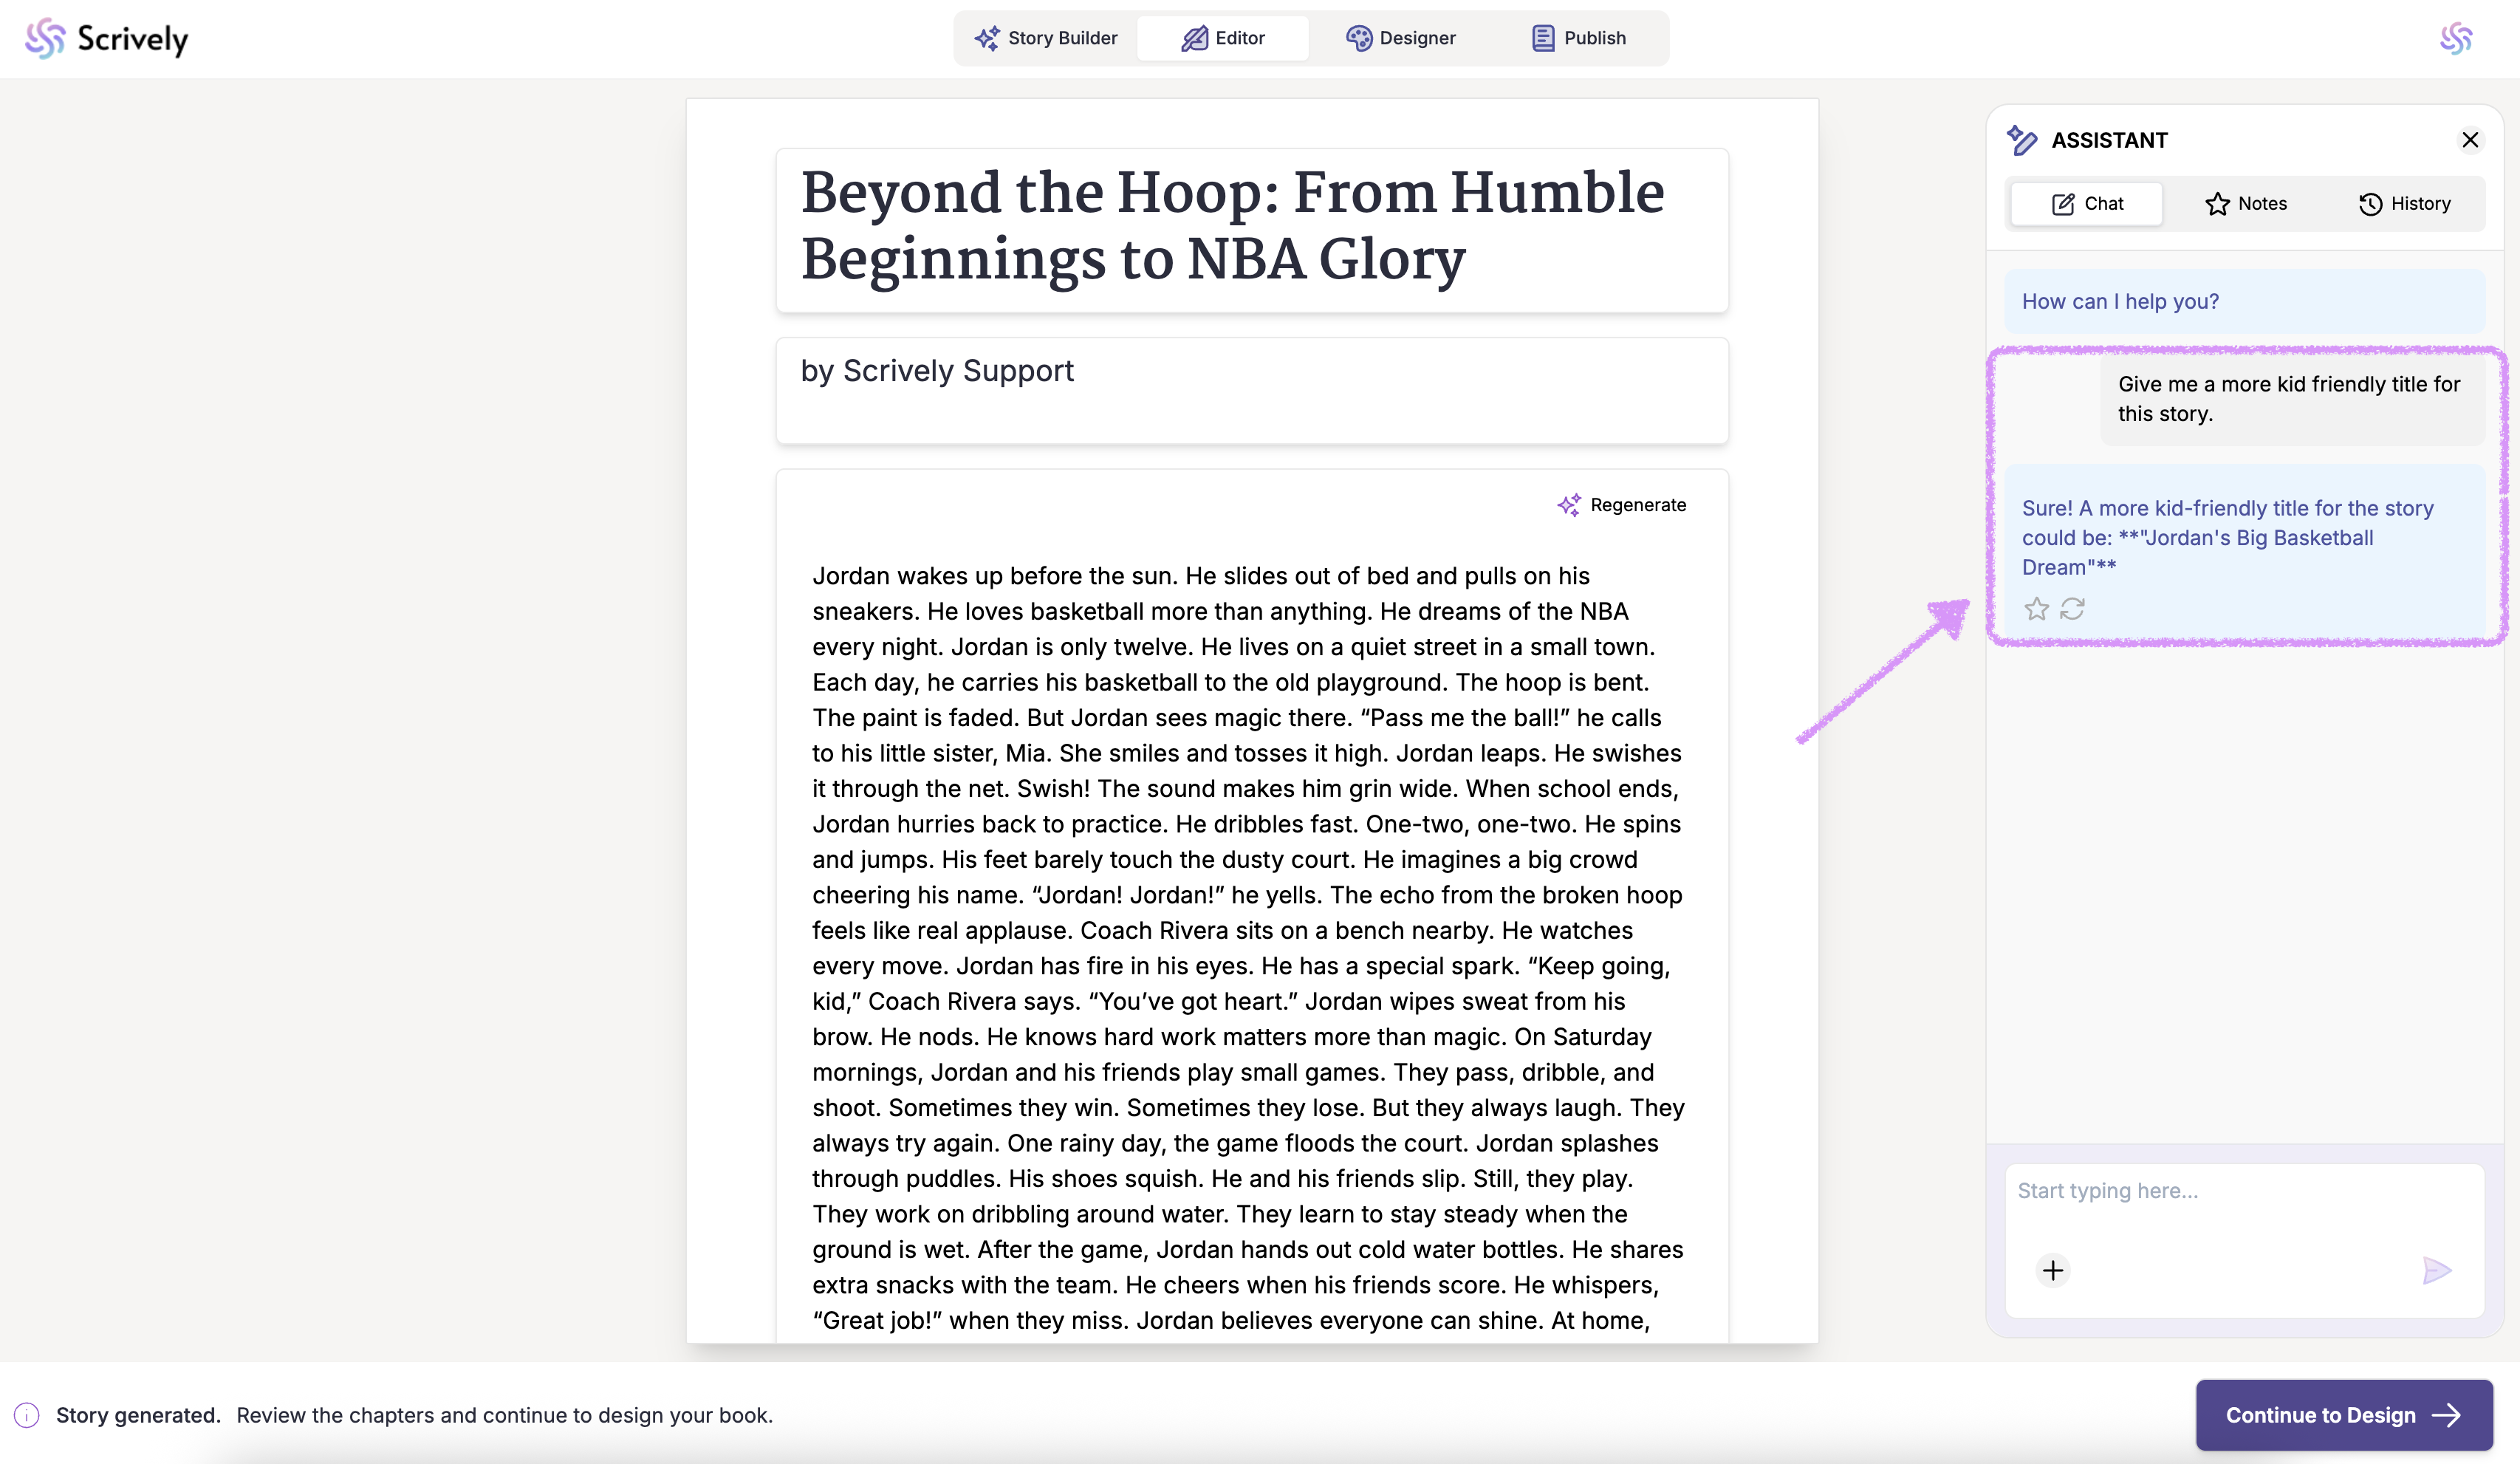2520x1464 pixels.
Task: Regenerate the assistant's response with refresh icon
Action: 2072,608
